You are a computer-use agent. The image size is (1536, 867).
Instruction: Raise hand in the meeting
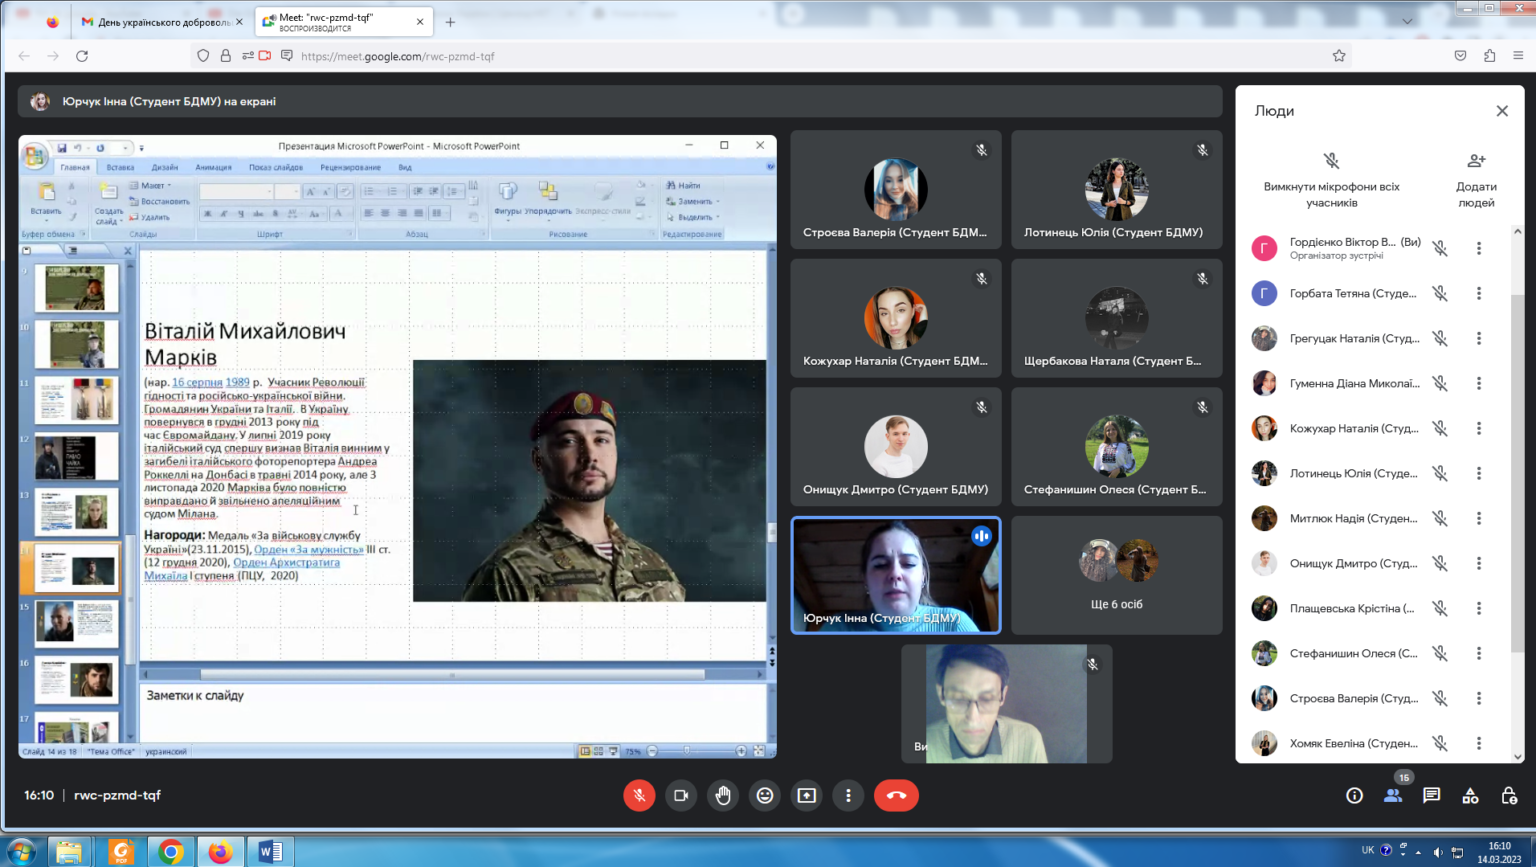(x=723, y=795)
